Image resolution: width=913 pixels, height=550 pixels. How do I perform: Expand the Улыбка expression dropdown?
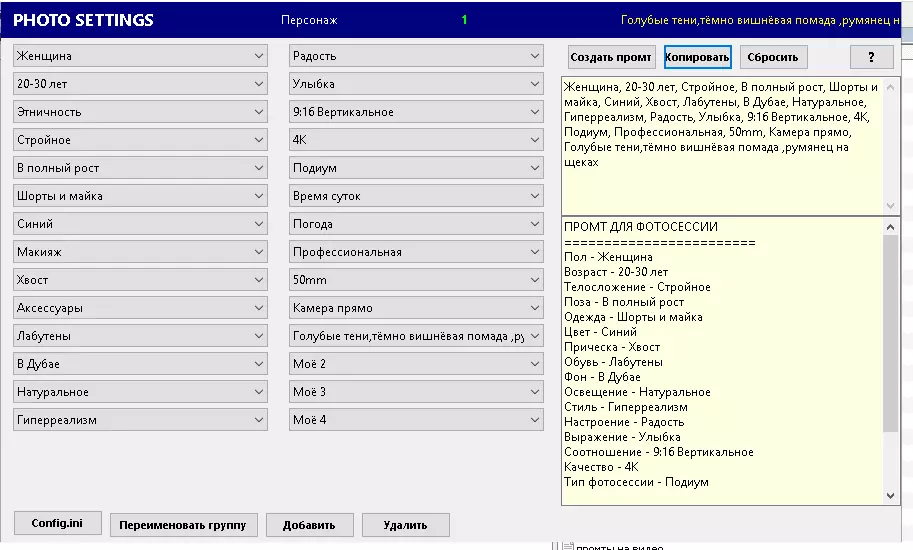(416, 84)
